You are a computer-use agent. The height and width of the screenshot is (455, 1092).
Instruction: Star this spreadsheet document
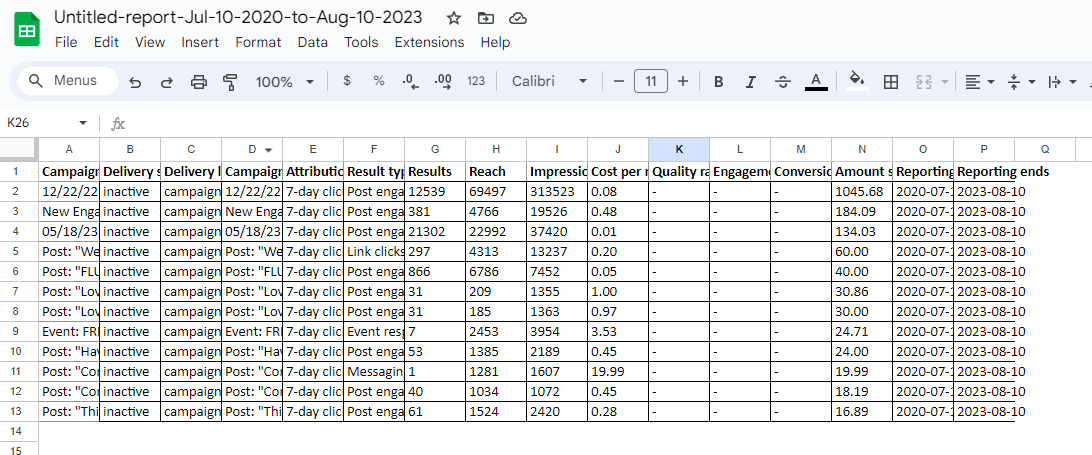pyautogui.click(x=454, y=18)
